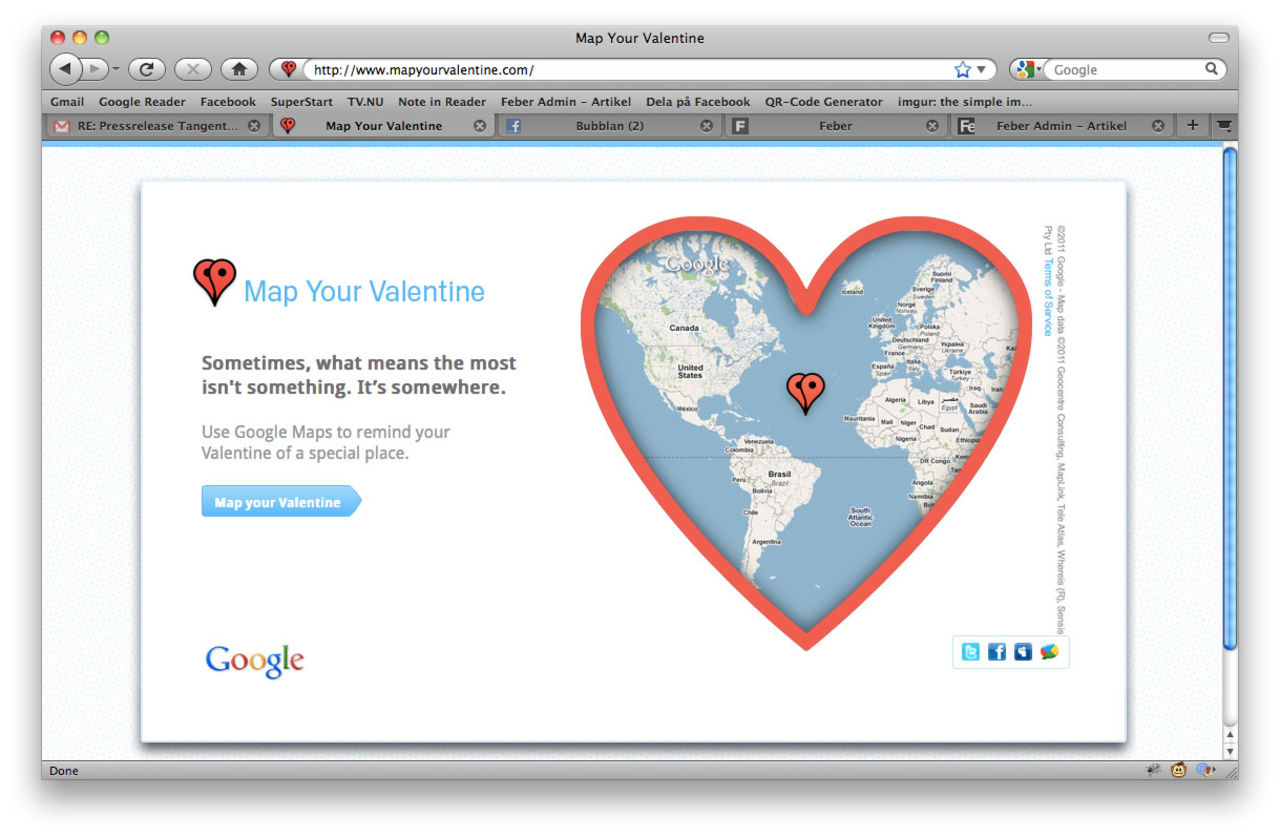
Task: Click the Reload page icon
Action: point(147,69)
